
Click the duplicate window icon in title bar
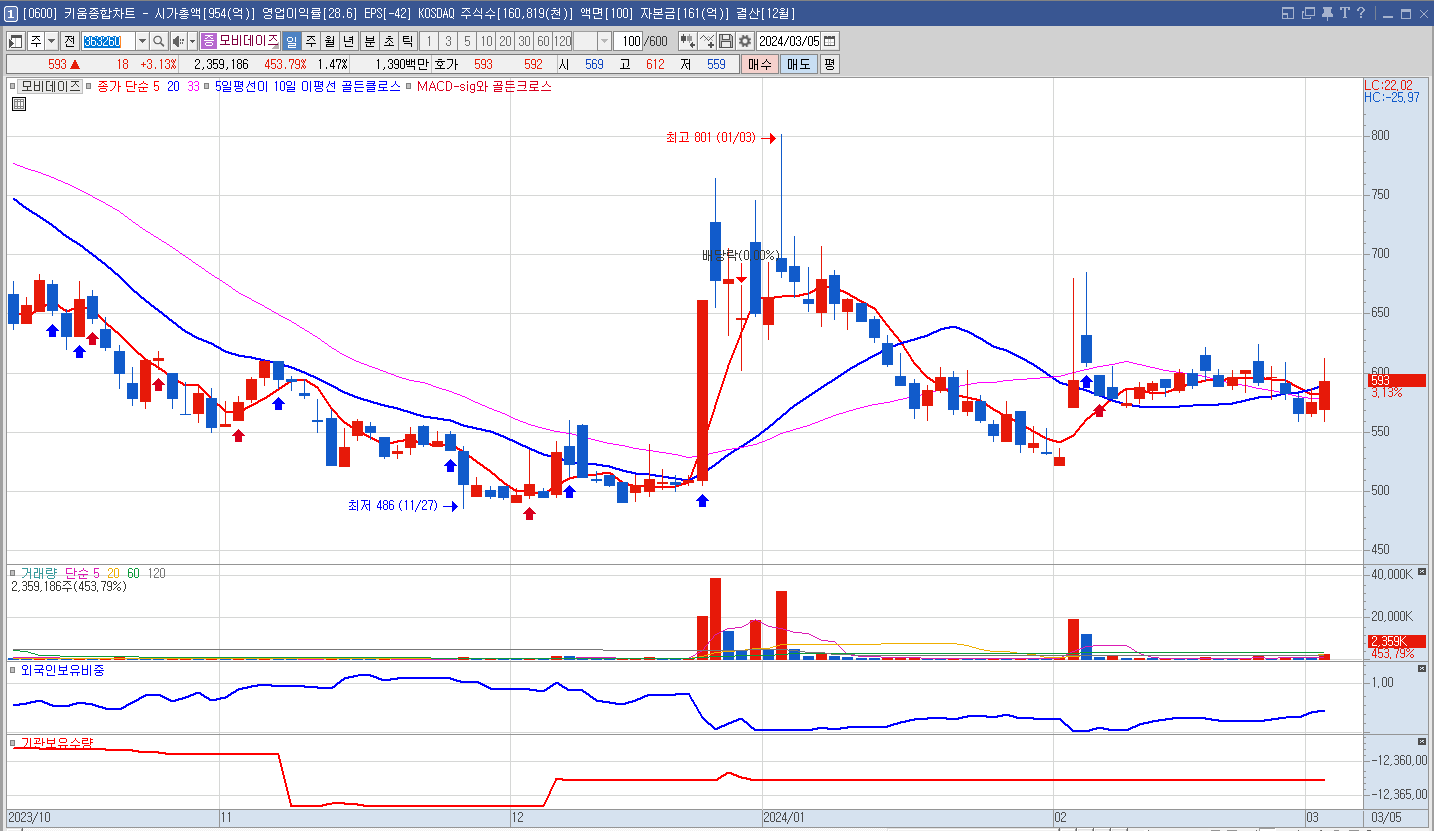point(1308,13)
